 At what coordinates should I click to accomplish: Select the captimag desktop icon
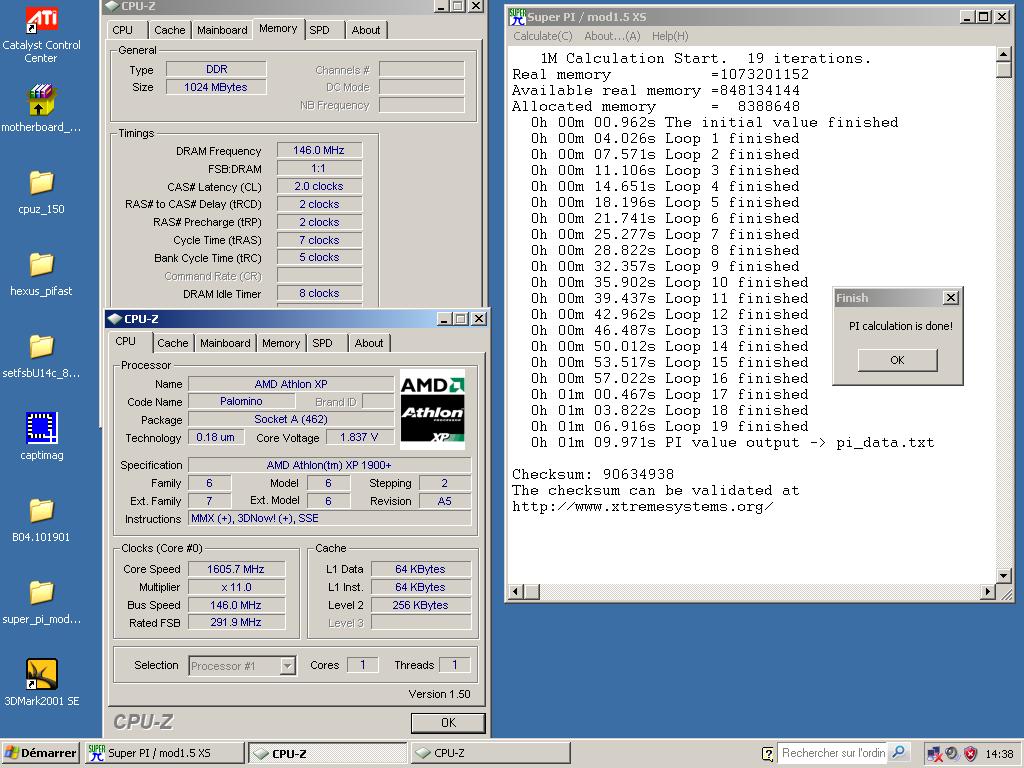[x=42, y=428]
